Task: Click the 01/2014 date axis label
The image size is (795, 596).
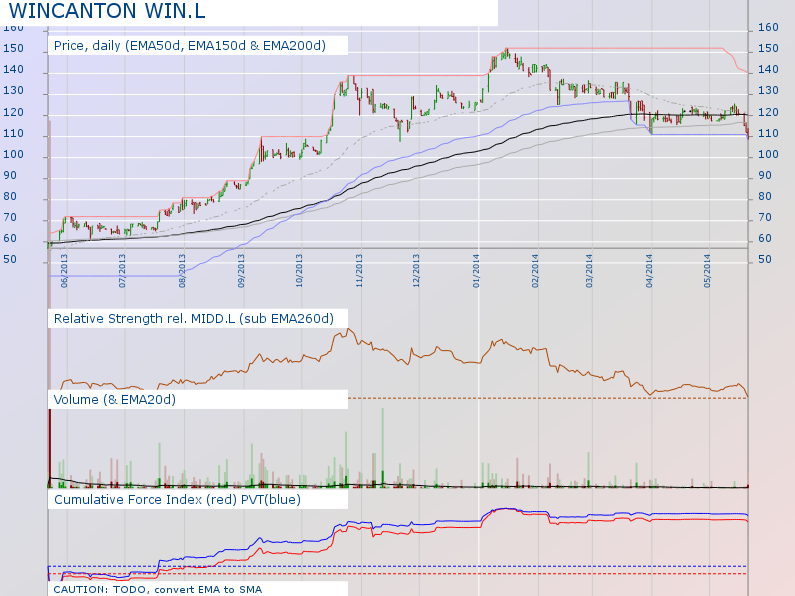Action: click(476, 271)
